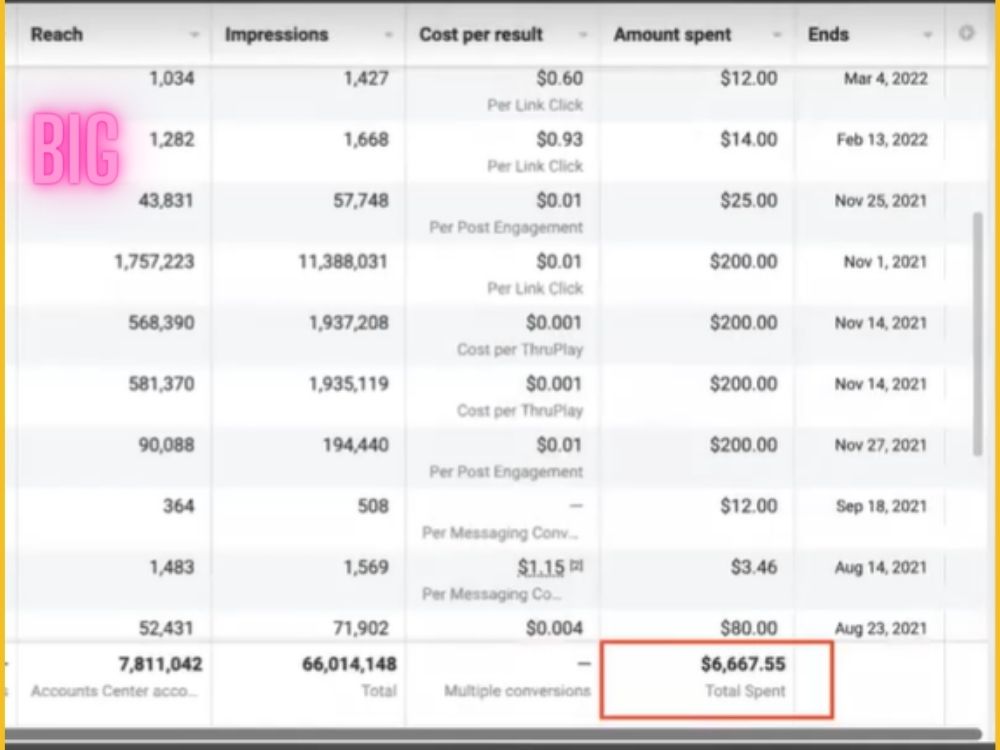Select the Multiple conversions total label
1000x750 pixels.
coord(517,691)
